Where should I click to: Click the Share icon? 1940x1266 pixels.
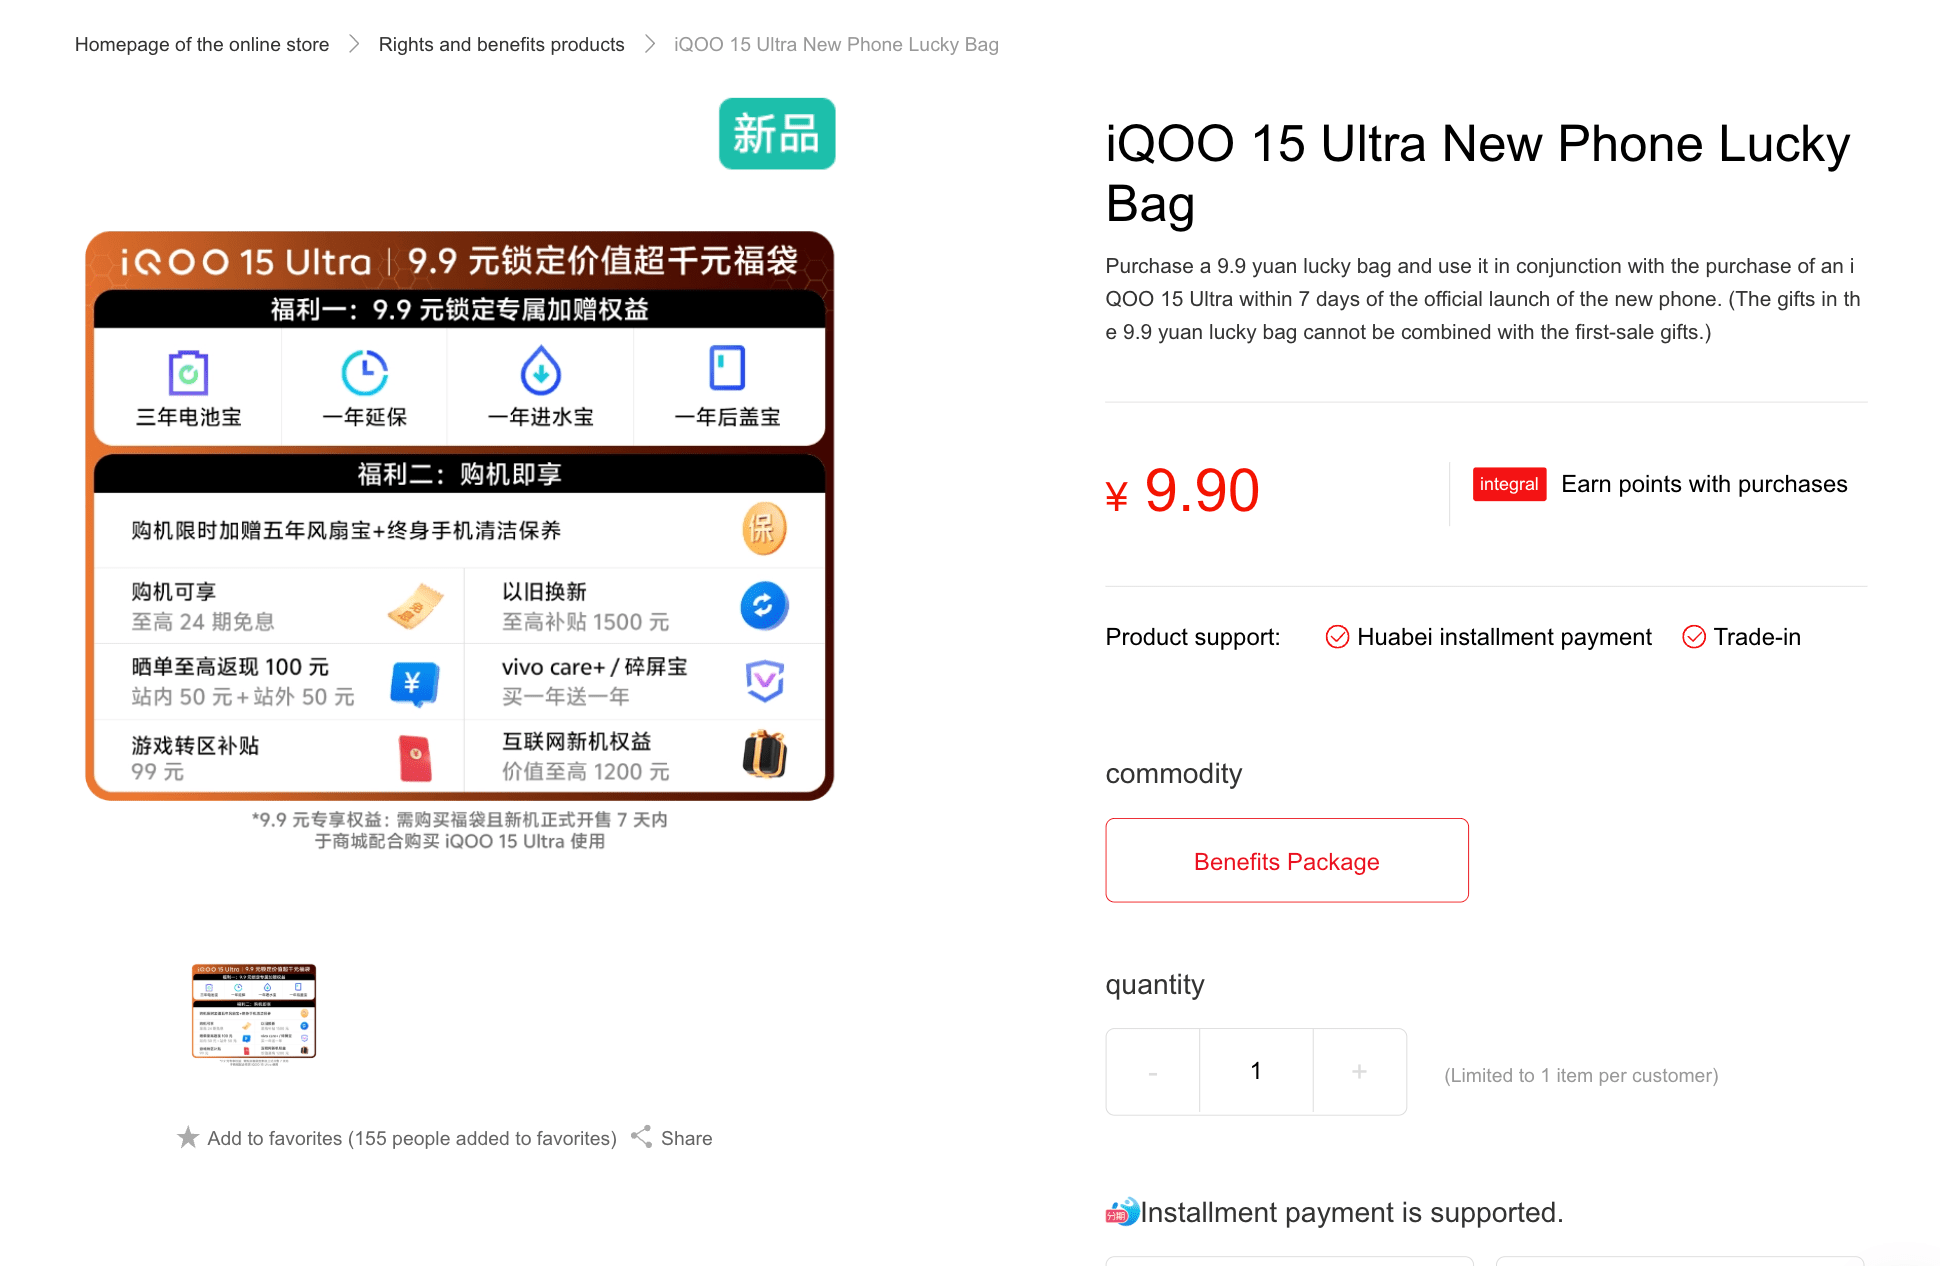click(x=642, y=1137)
